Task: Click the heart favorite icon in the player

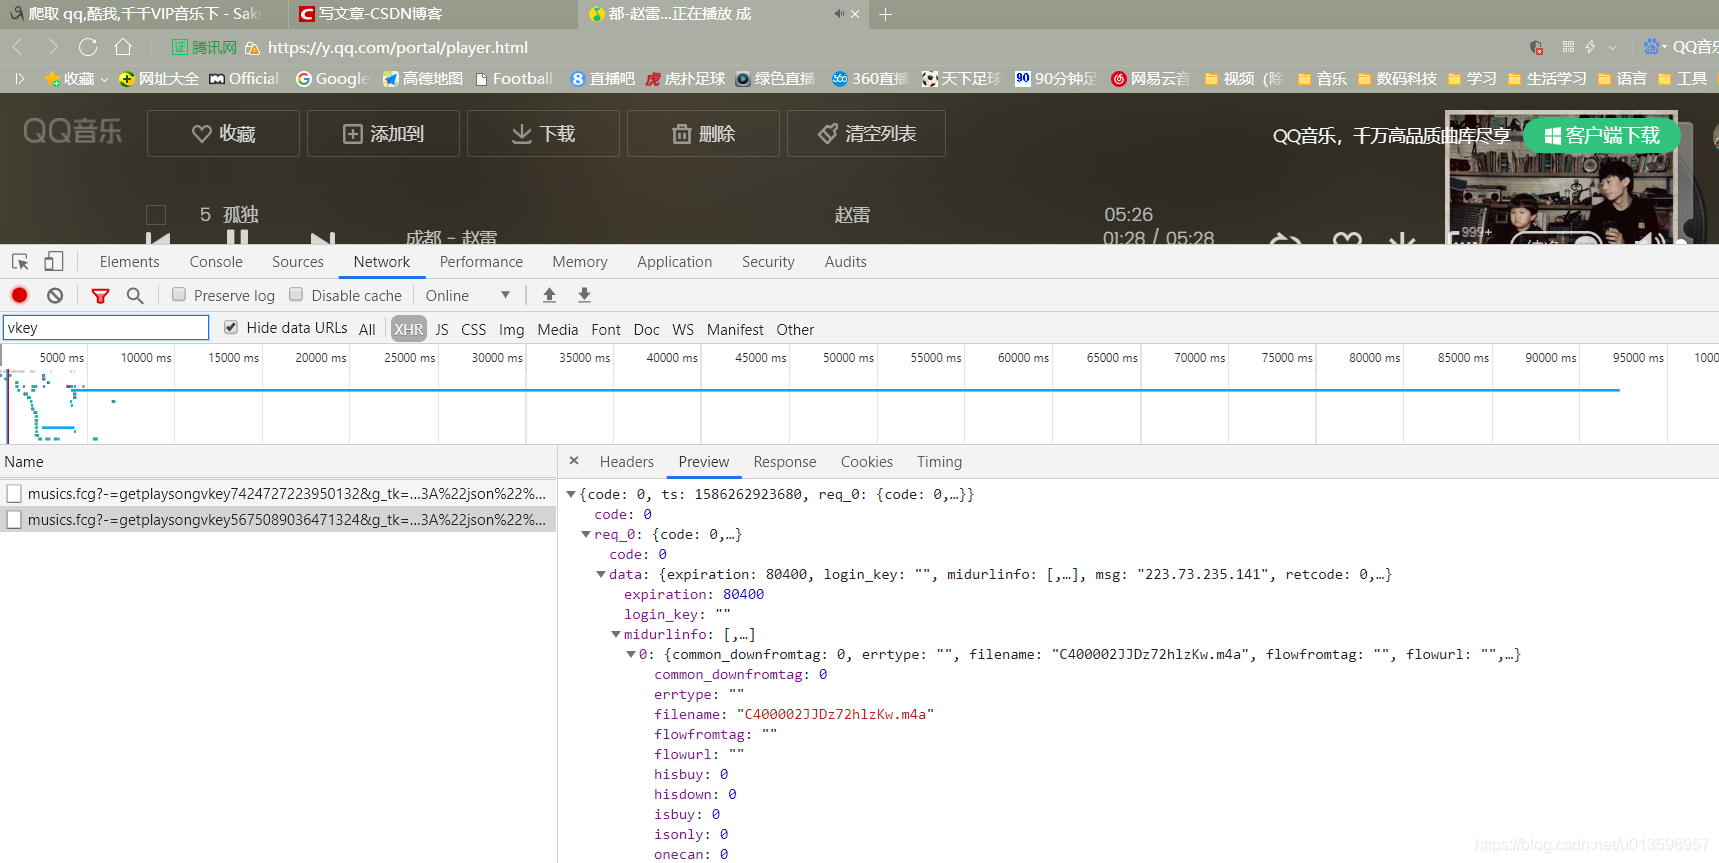Action: [x=1347, y=239]
